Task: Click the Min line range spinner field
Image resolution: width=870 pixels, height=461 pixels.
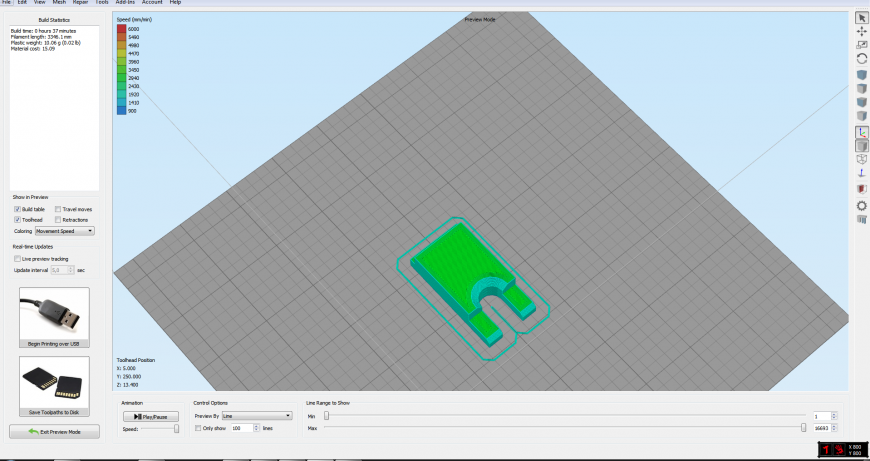Action: coord(825,416)
